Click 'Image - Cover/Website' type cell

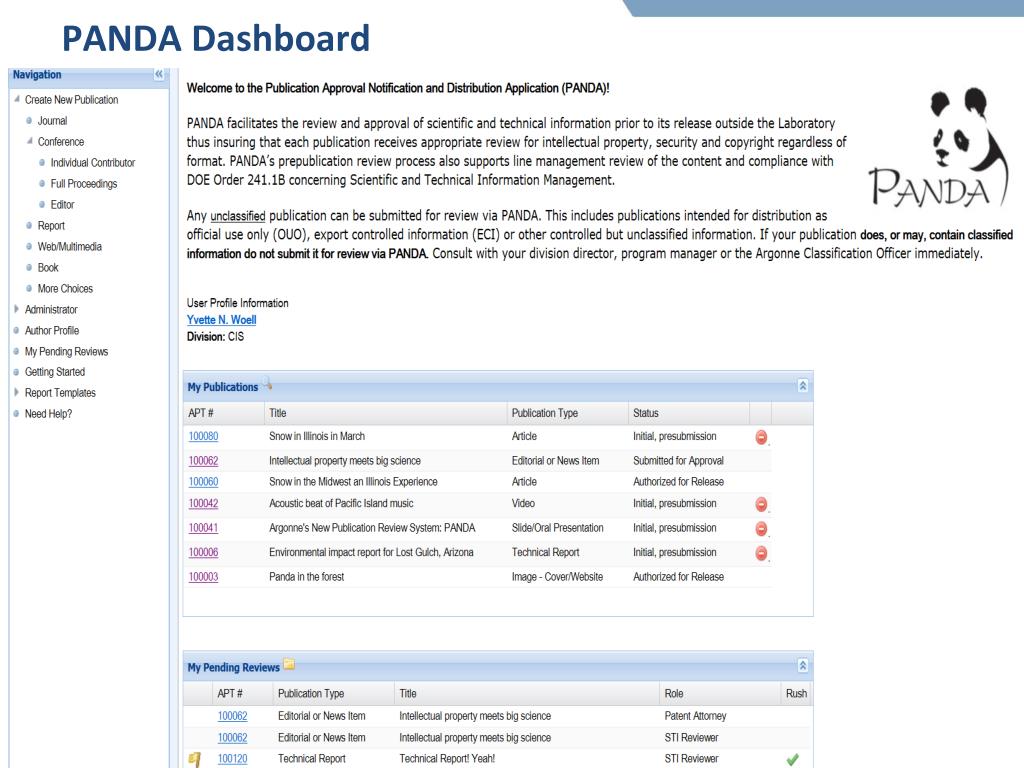[557, 577]
